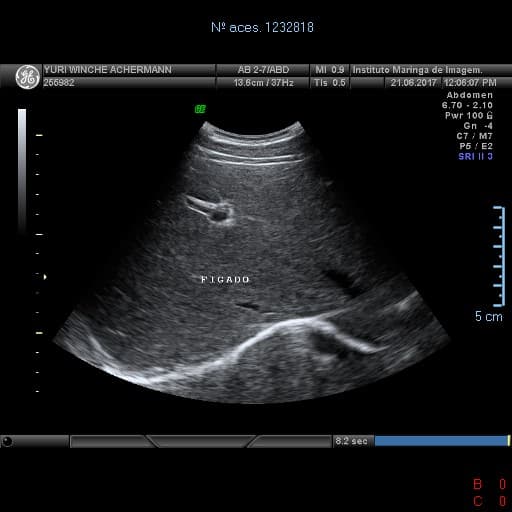Image resolution: width=512 pixels, height=512 pixels.
Task: Click the first bottom softkey tab
Action: point(108,441)
